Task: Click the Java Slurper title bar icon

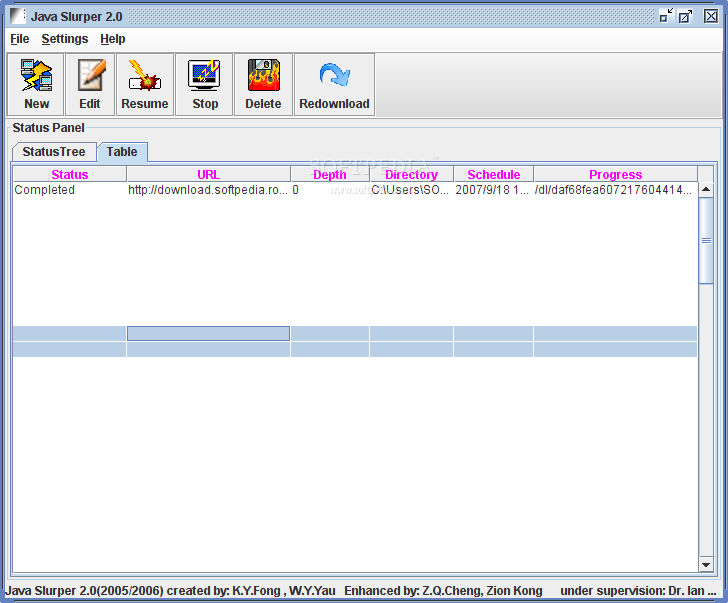Action: click(18, 16)
